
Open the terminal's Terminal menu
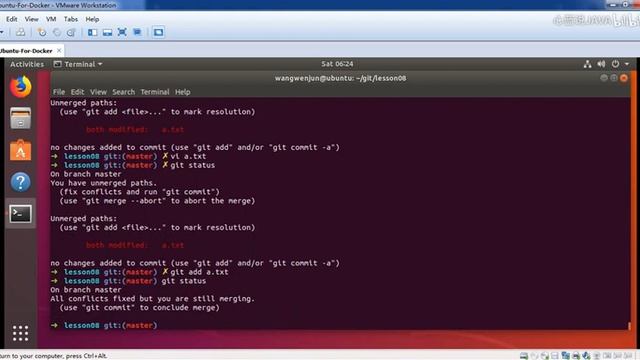click(155, 92)
